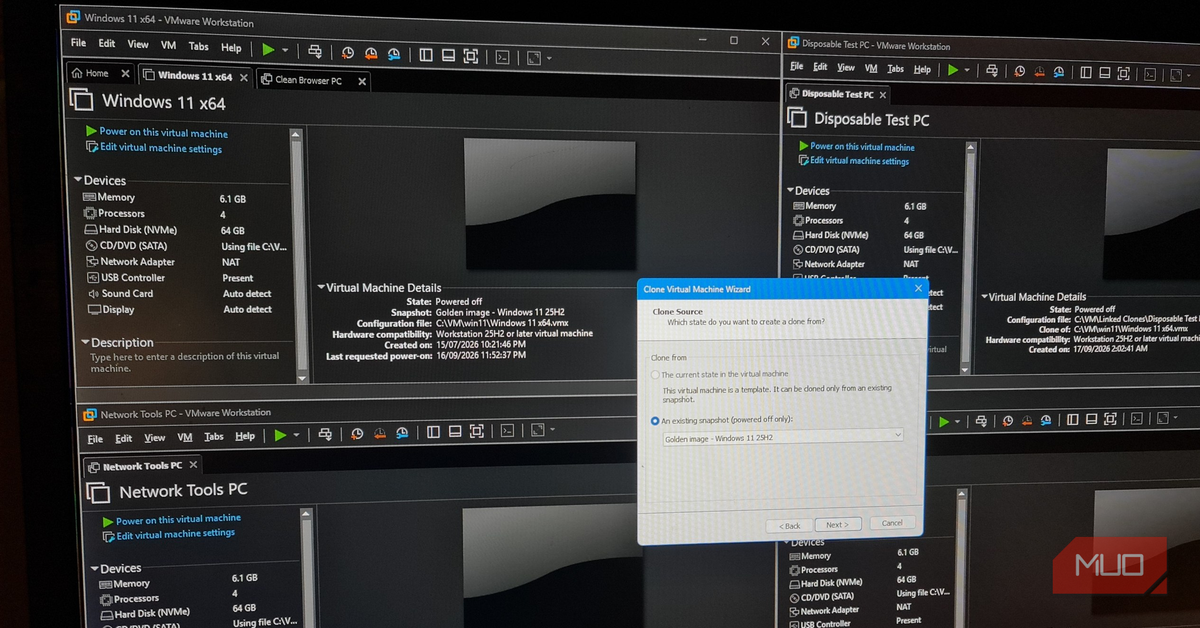Image resolution: width=1200 pixels, height=628 pixels.
Task: Collapse Devices section in Network Tools PC window
Action: 93,568
